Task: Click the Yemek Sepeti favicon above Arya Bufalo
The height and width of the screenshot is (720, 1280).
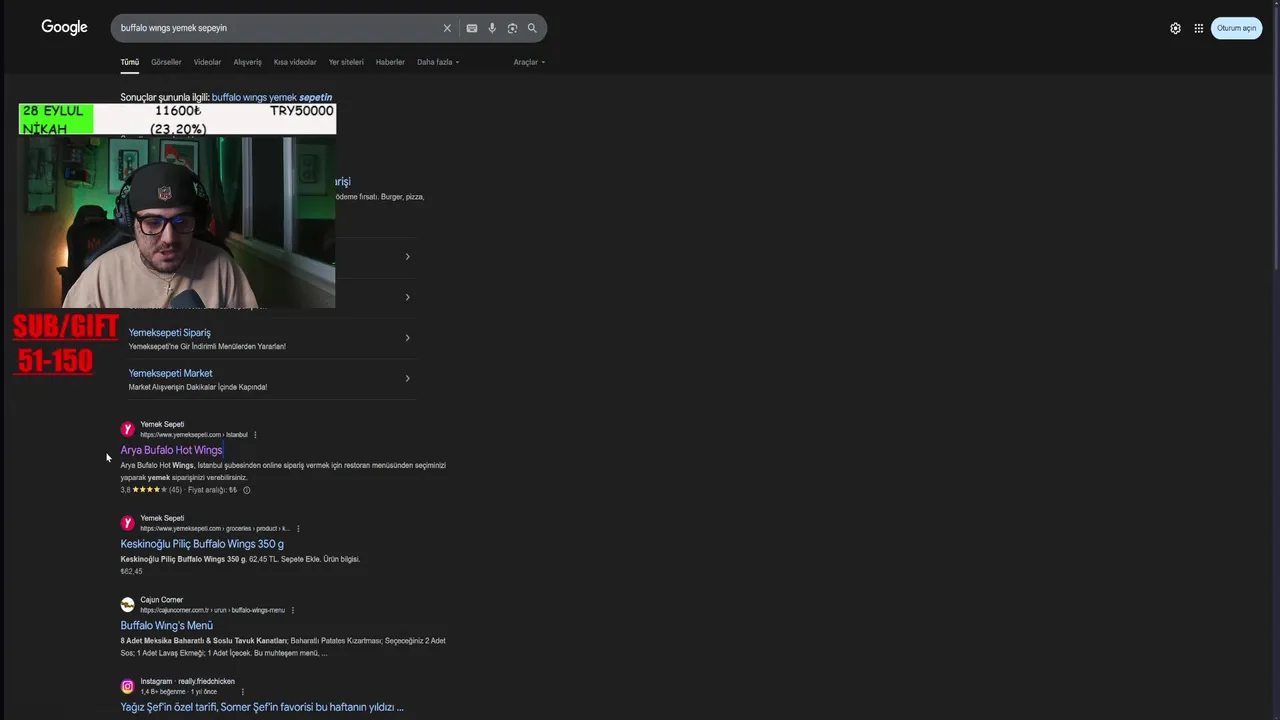Action: point(127,429)
